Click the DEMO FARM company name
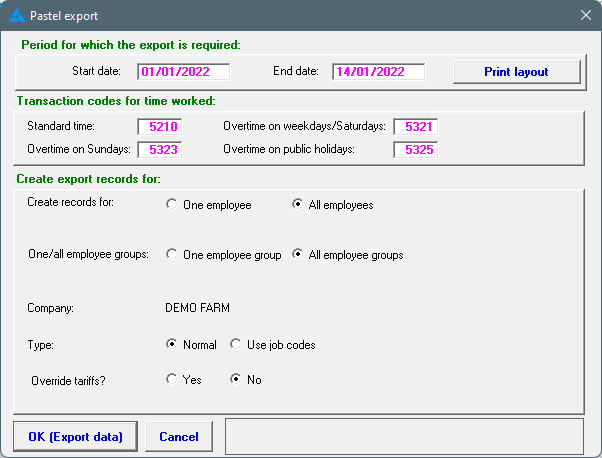The height and width of the screenshot is (458, 602). [197, 308]
